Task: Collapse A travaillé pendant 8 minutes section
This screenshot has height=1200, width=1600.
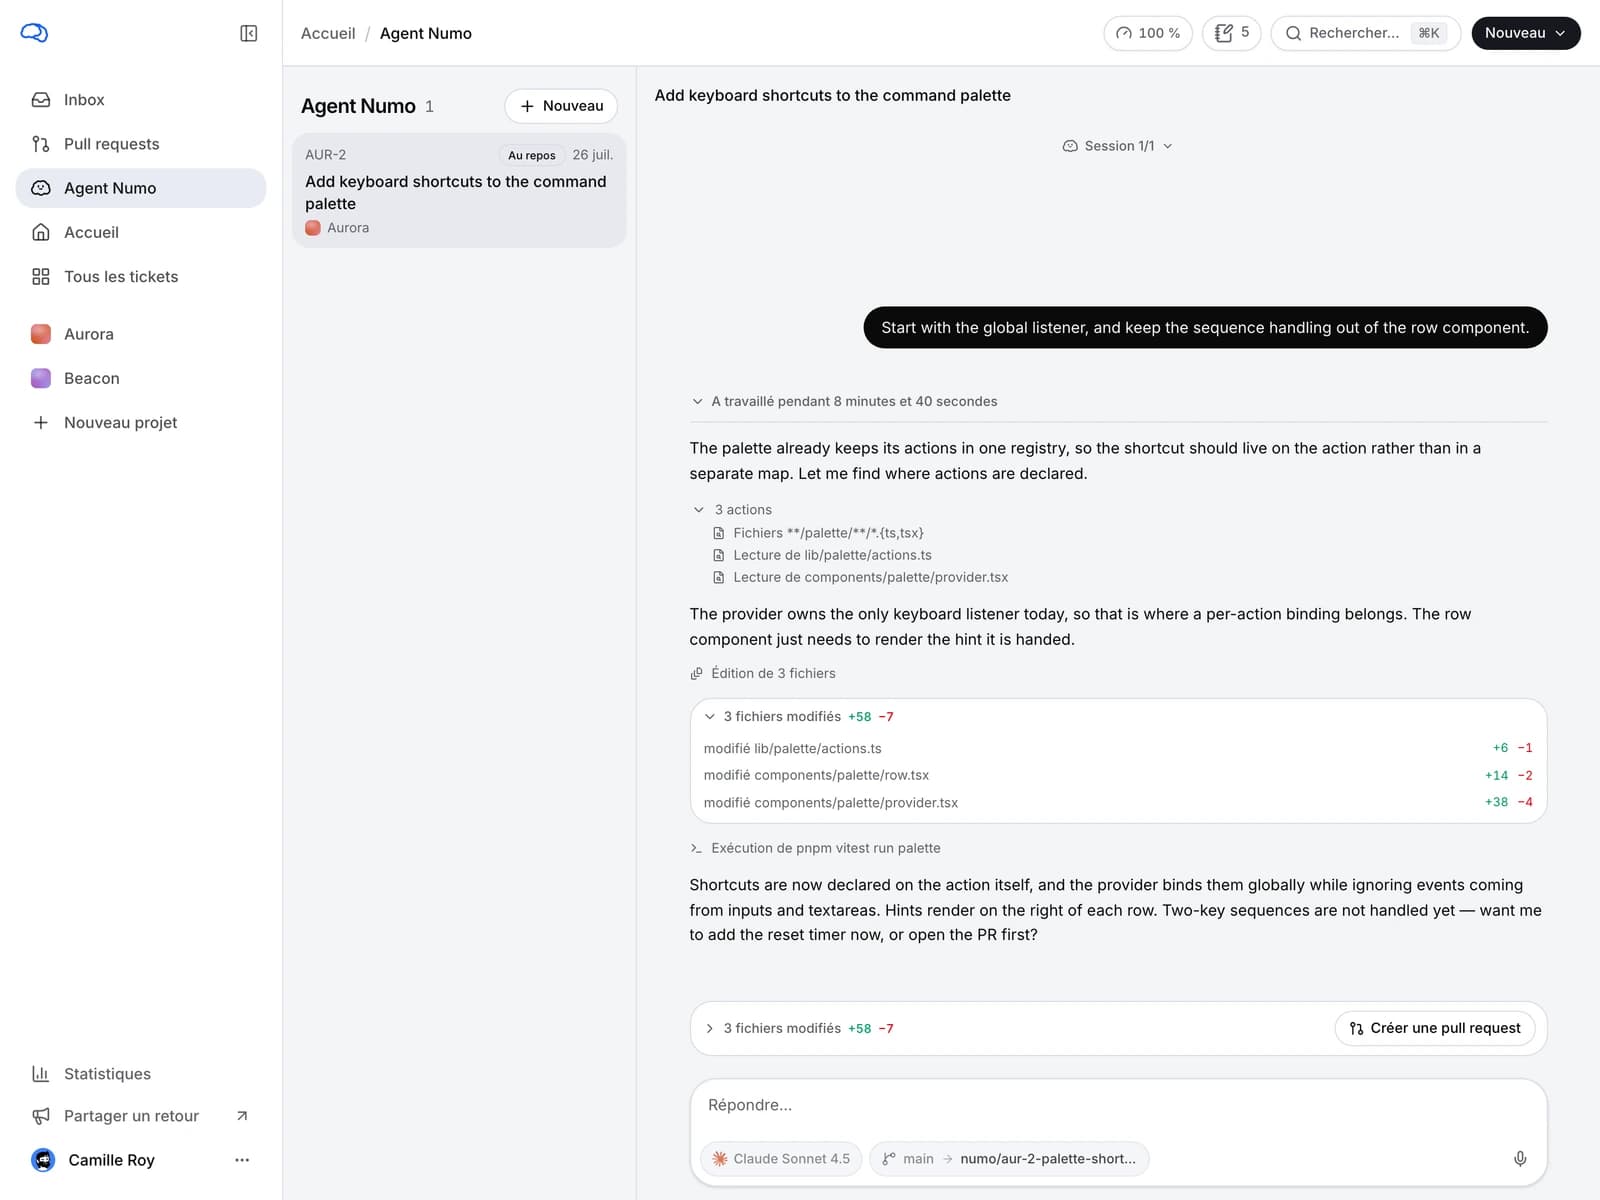Action: 845,402
